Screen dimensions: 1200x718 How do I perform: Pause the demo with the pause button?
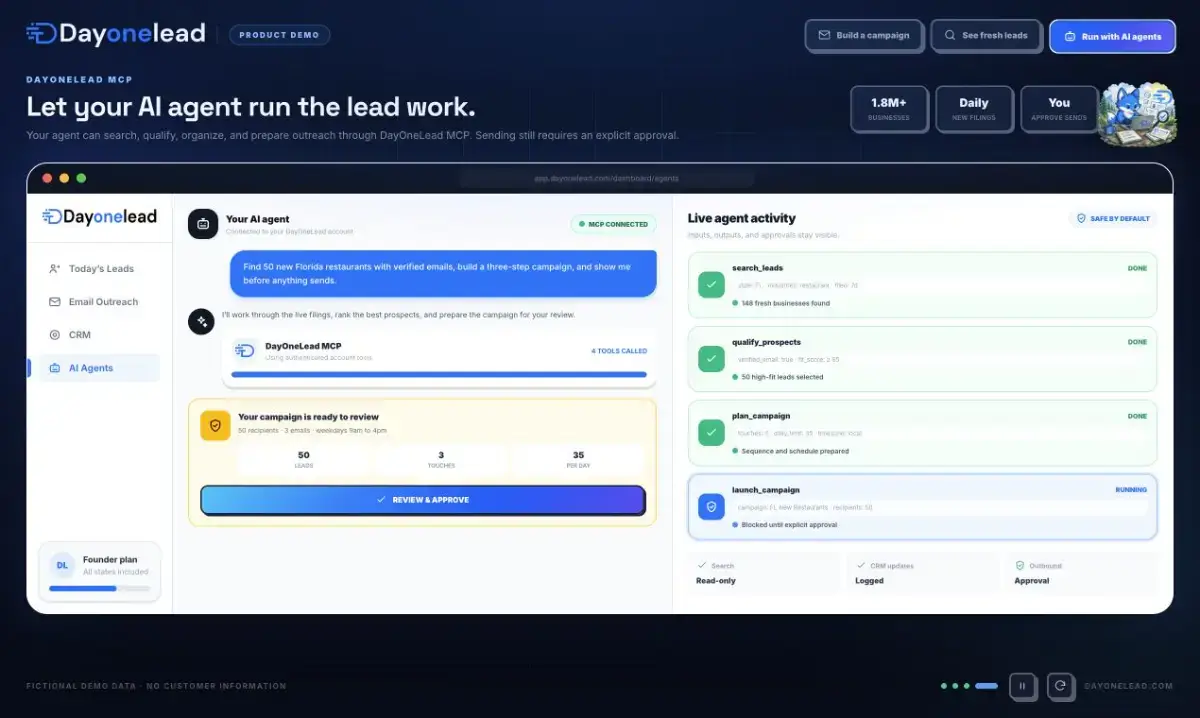click(1022, 686)
